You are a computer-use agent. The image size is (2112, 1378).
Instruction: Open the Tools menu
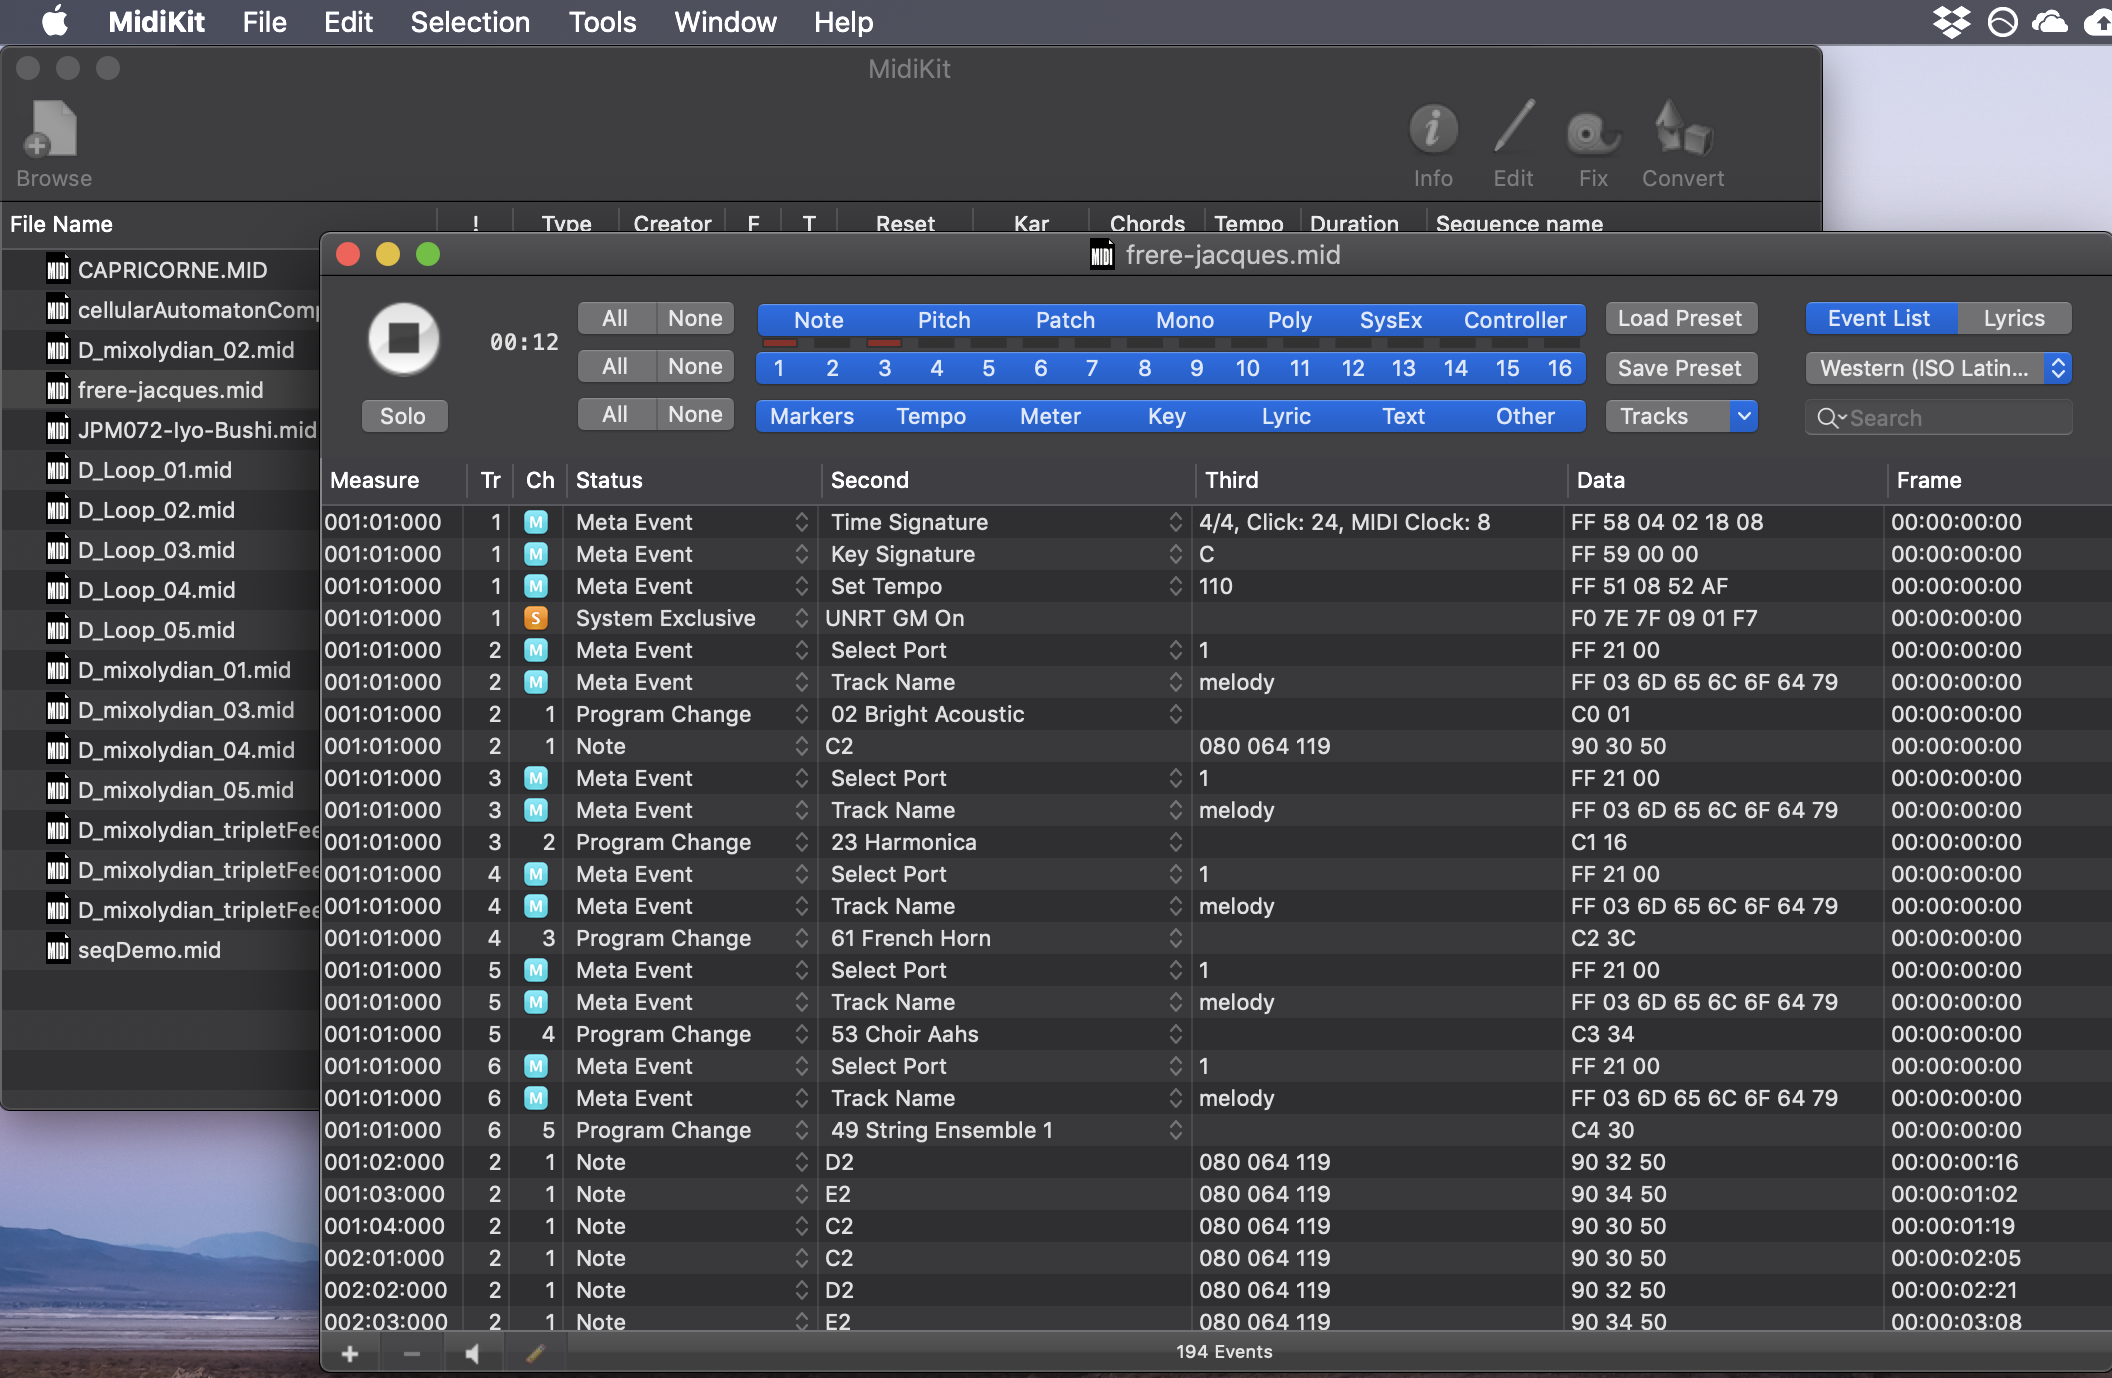tap(602, 22)
